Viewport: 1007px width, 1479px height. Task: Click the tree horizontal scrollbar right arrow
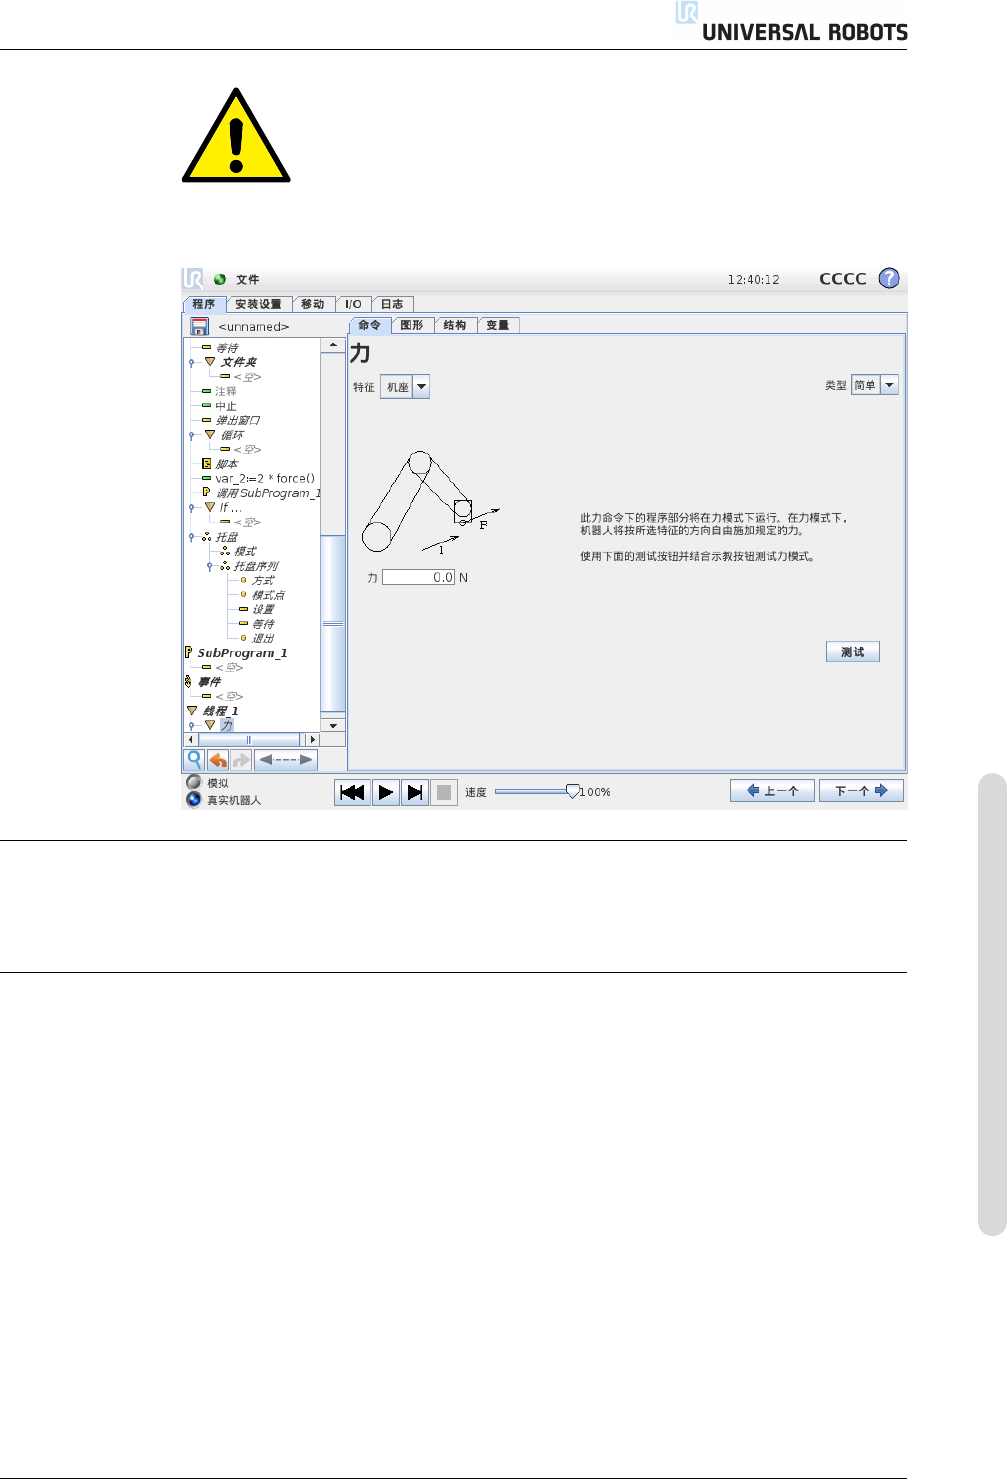point(312,739)
